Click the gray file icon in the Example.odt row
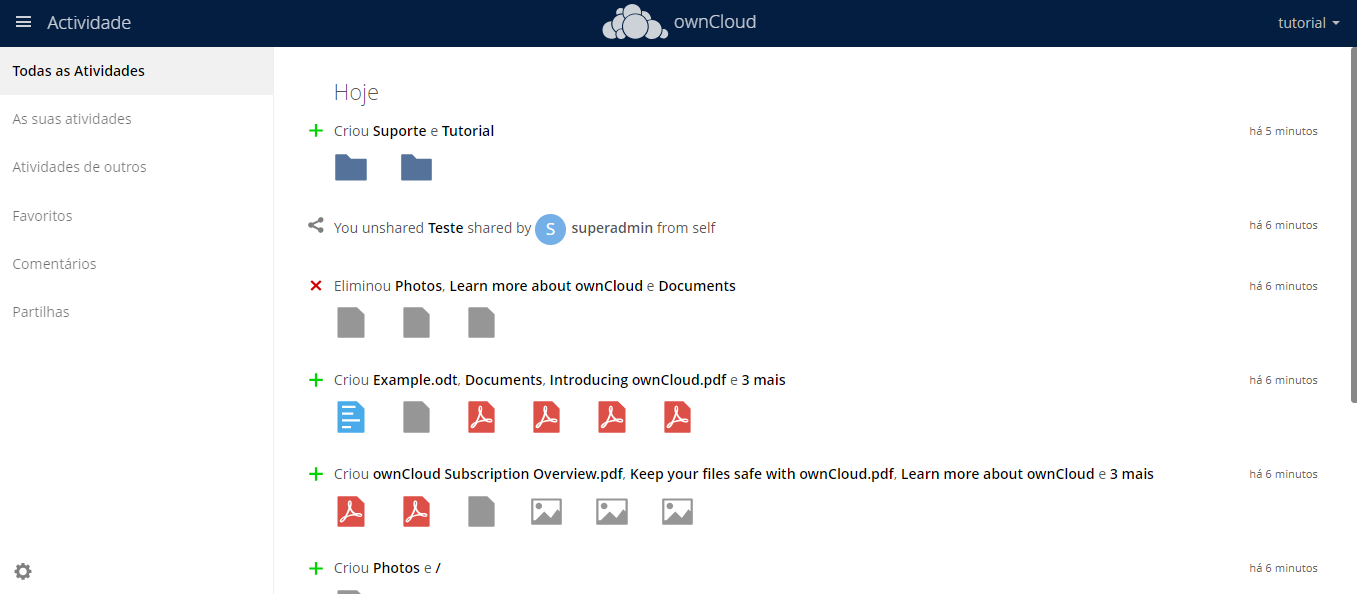The width and height of the screenshot is (1357, 594). 416,416
